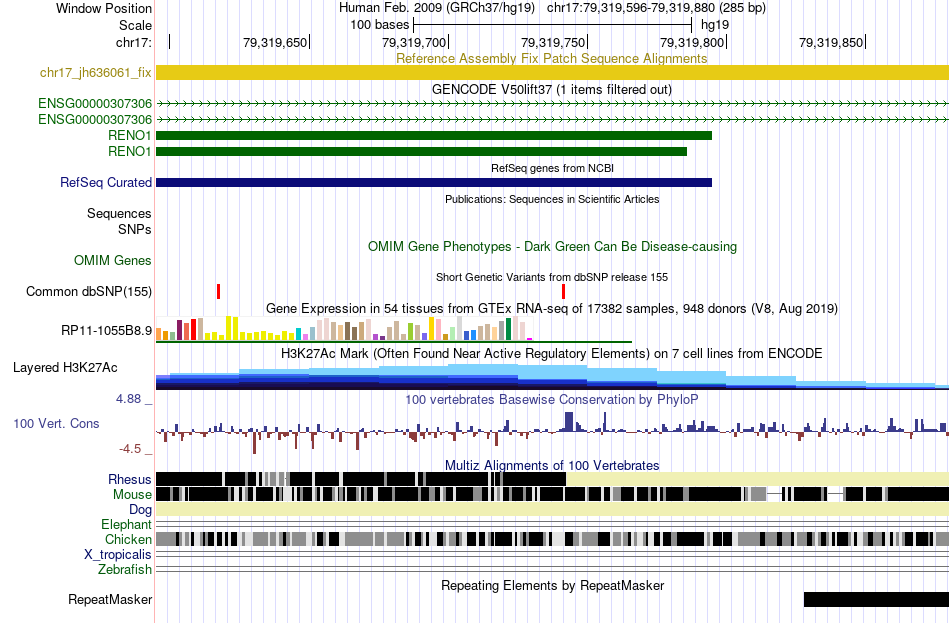Click the GTEx RP11-1055B8.9 expression bar chart
Image resolution: width=950 pixels, height=623 pixels.
point(345,328)
